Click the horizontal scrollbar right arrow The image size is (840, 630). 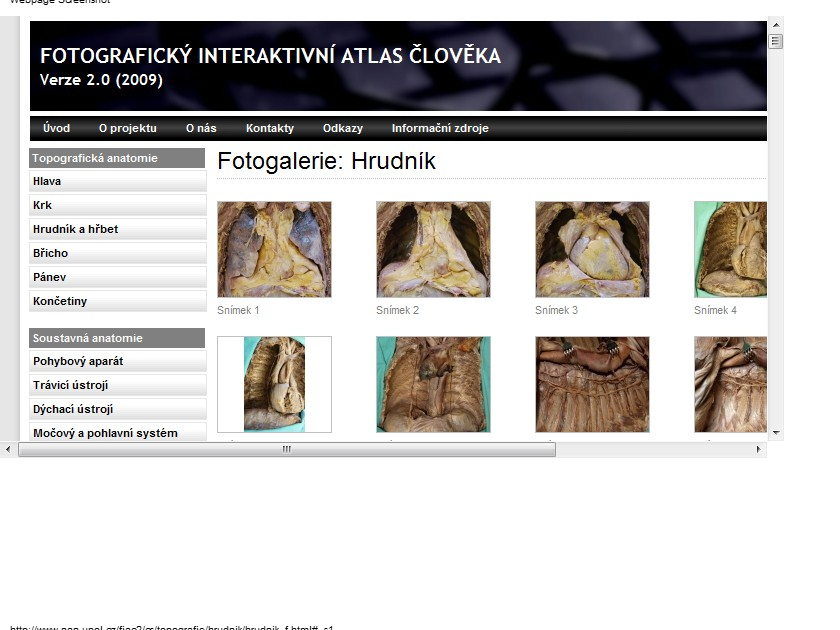point(759,449)
